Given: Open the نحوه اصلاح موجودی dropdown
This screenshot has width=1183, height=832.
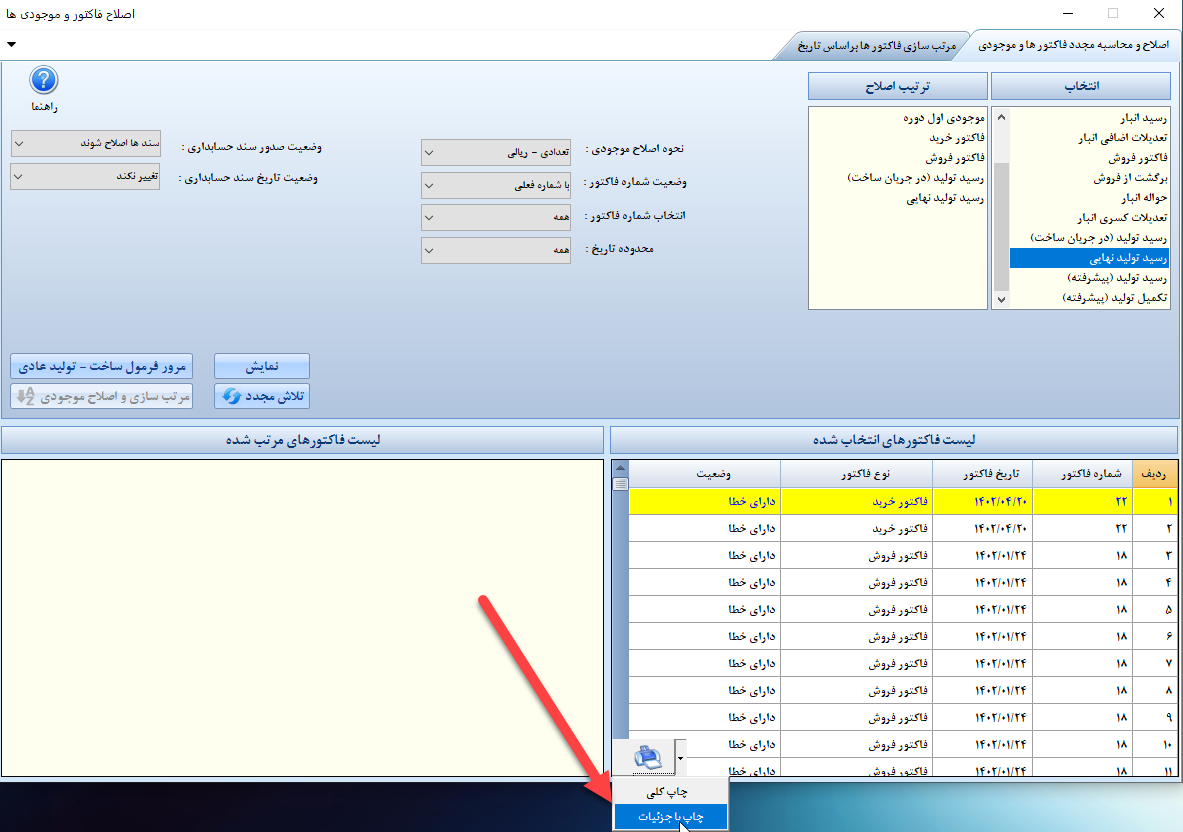Looking at the screenshot, I should tap(496, 152).
